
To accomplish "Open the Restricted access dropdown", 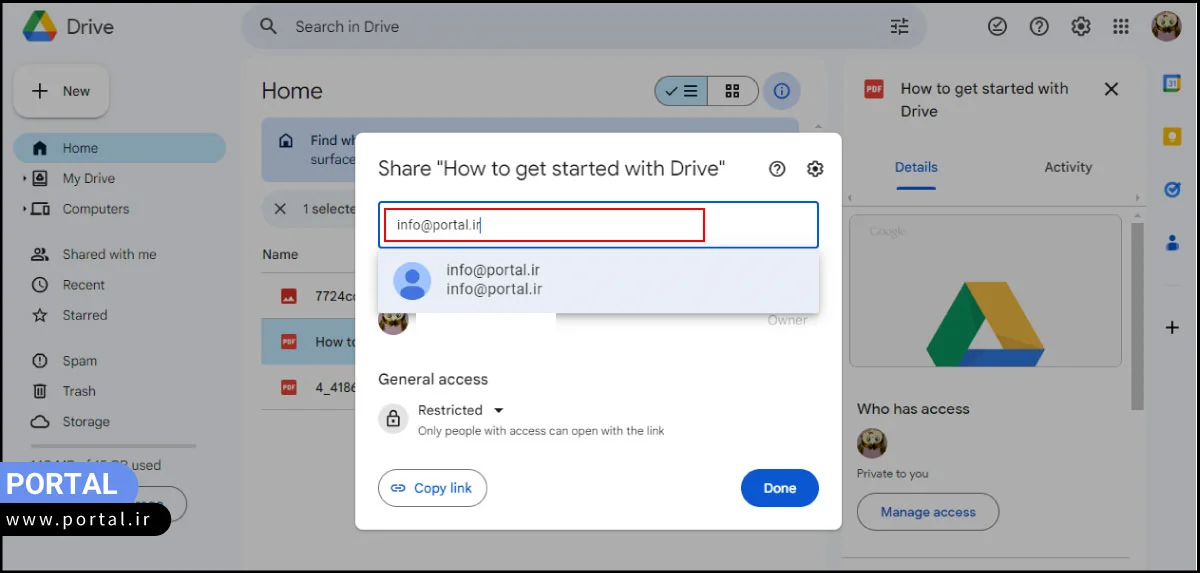I will [461, 410].
